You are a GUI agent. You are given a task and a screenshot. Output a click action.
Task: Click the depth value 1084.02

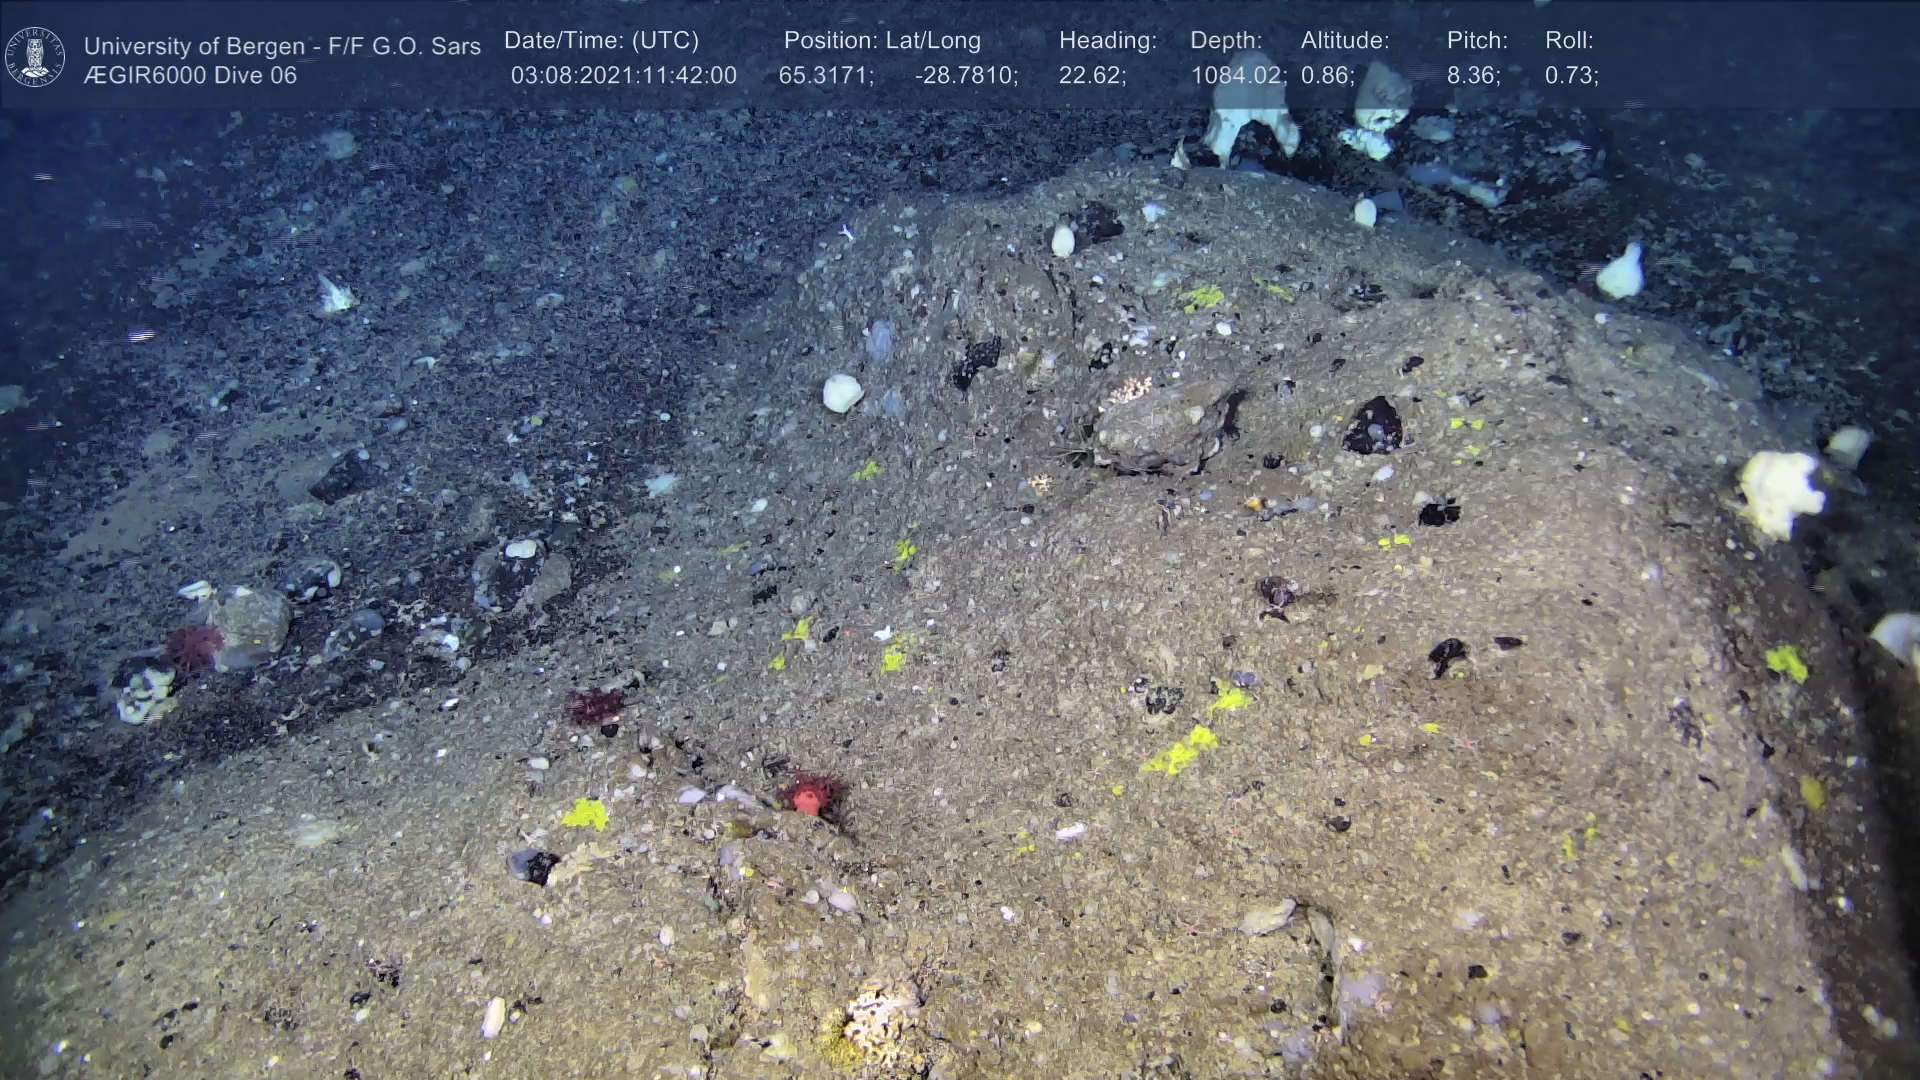coord(1238,76)
